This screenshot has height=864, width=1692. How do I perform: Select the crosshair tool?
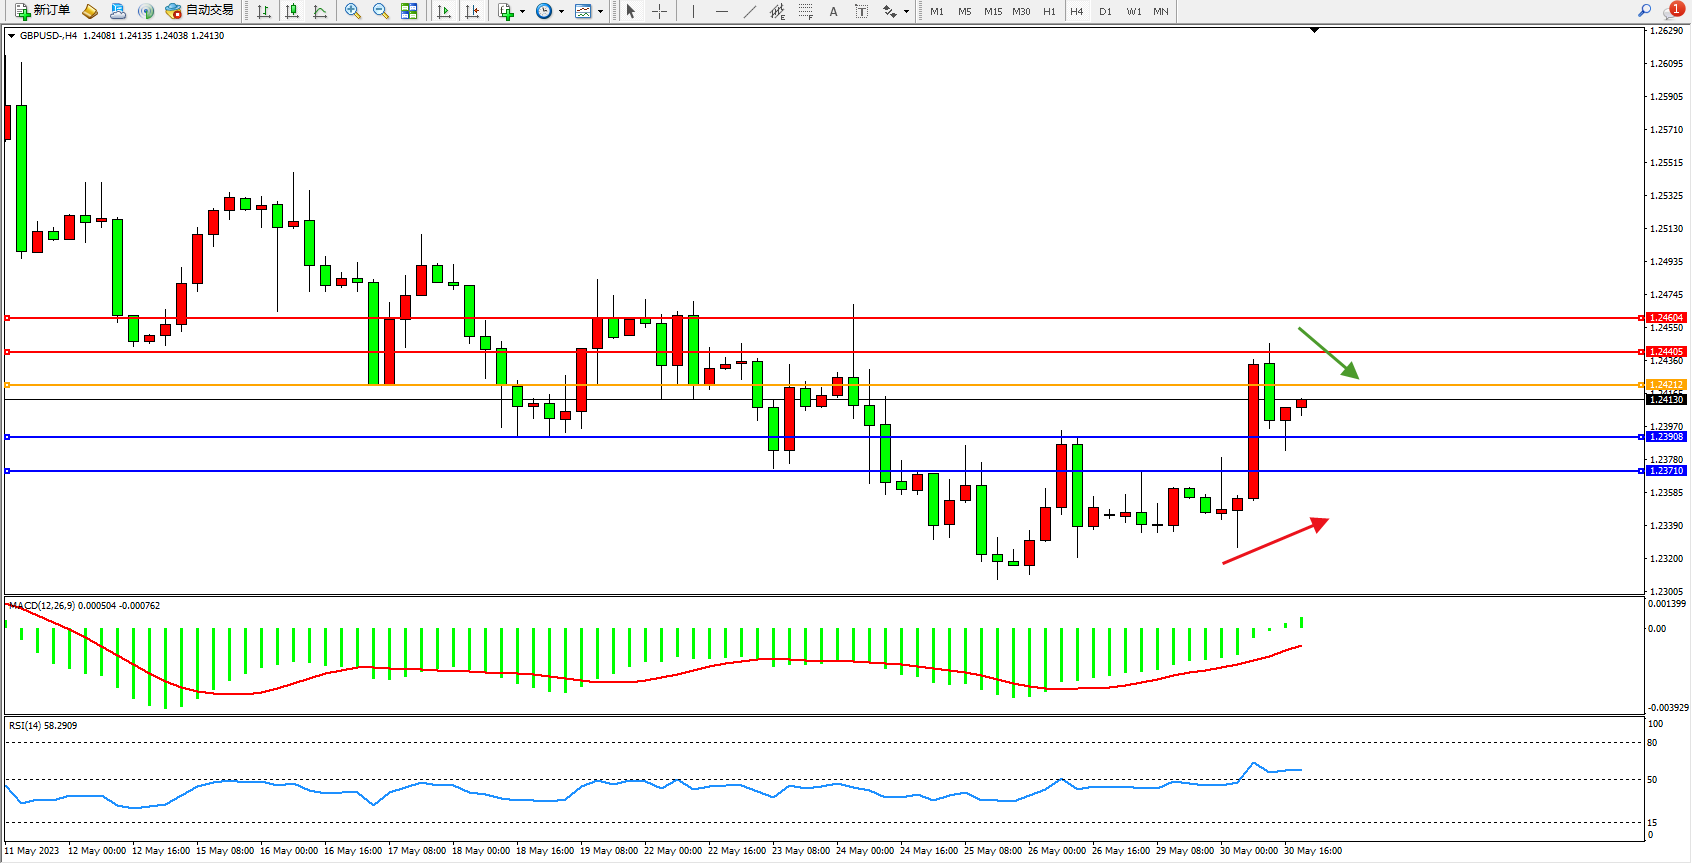point(660,11)
